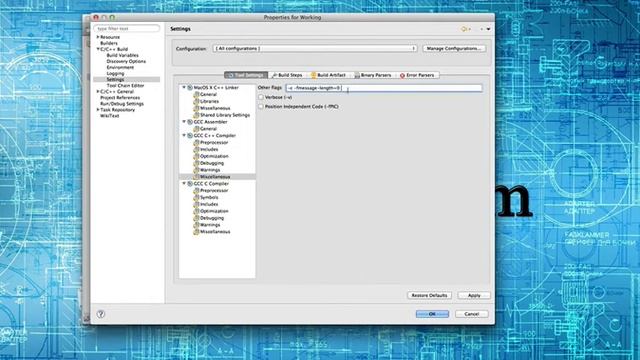640x360 pixels.
Task: Click Optimization icon under GCC C++ Compiler
Action: pos(196,156)
